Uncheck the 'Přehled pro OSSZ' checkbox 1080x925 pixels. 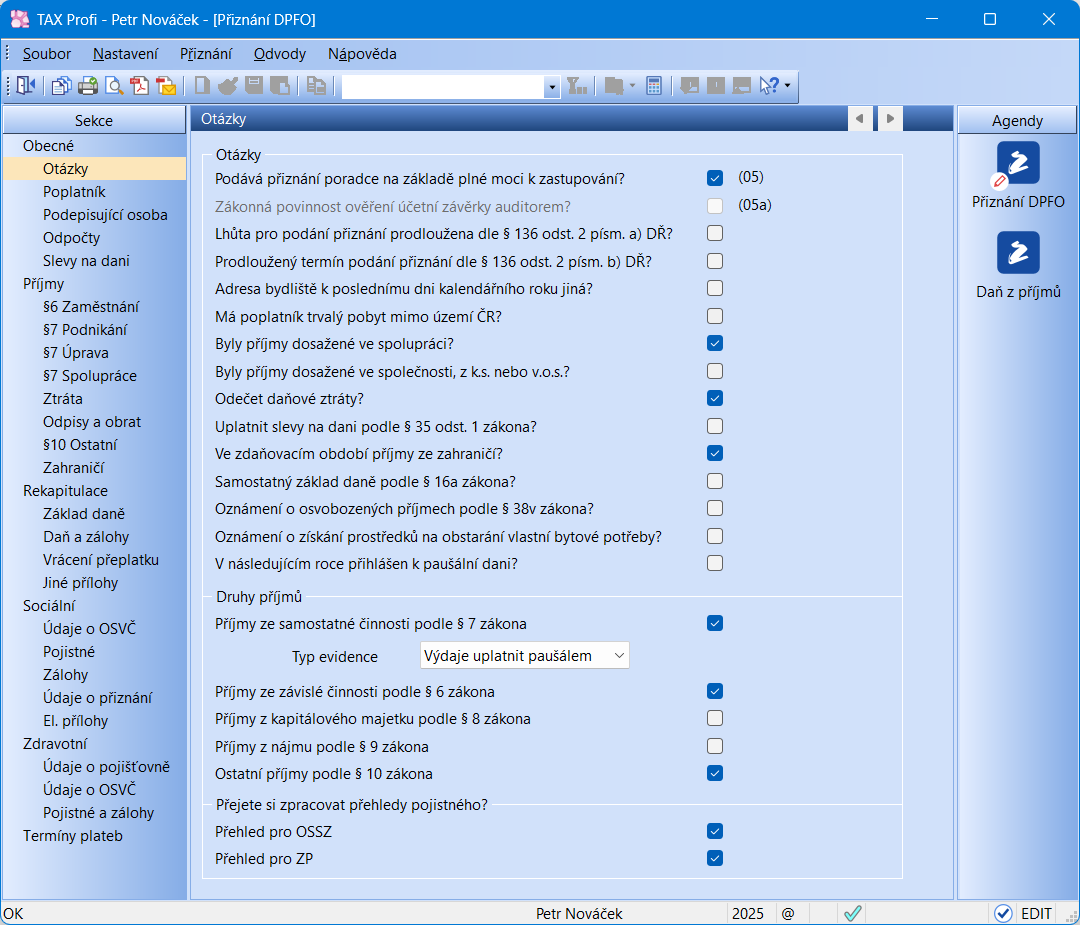[715, 831]
